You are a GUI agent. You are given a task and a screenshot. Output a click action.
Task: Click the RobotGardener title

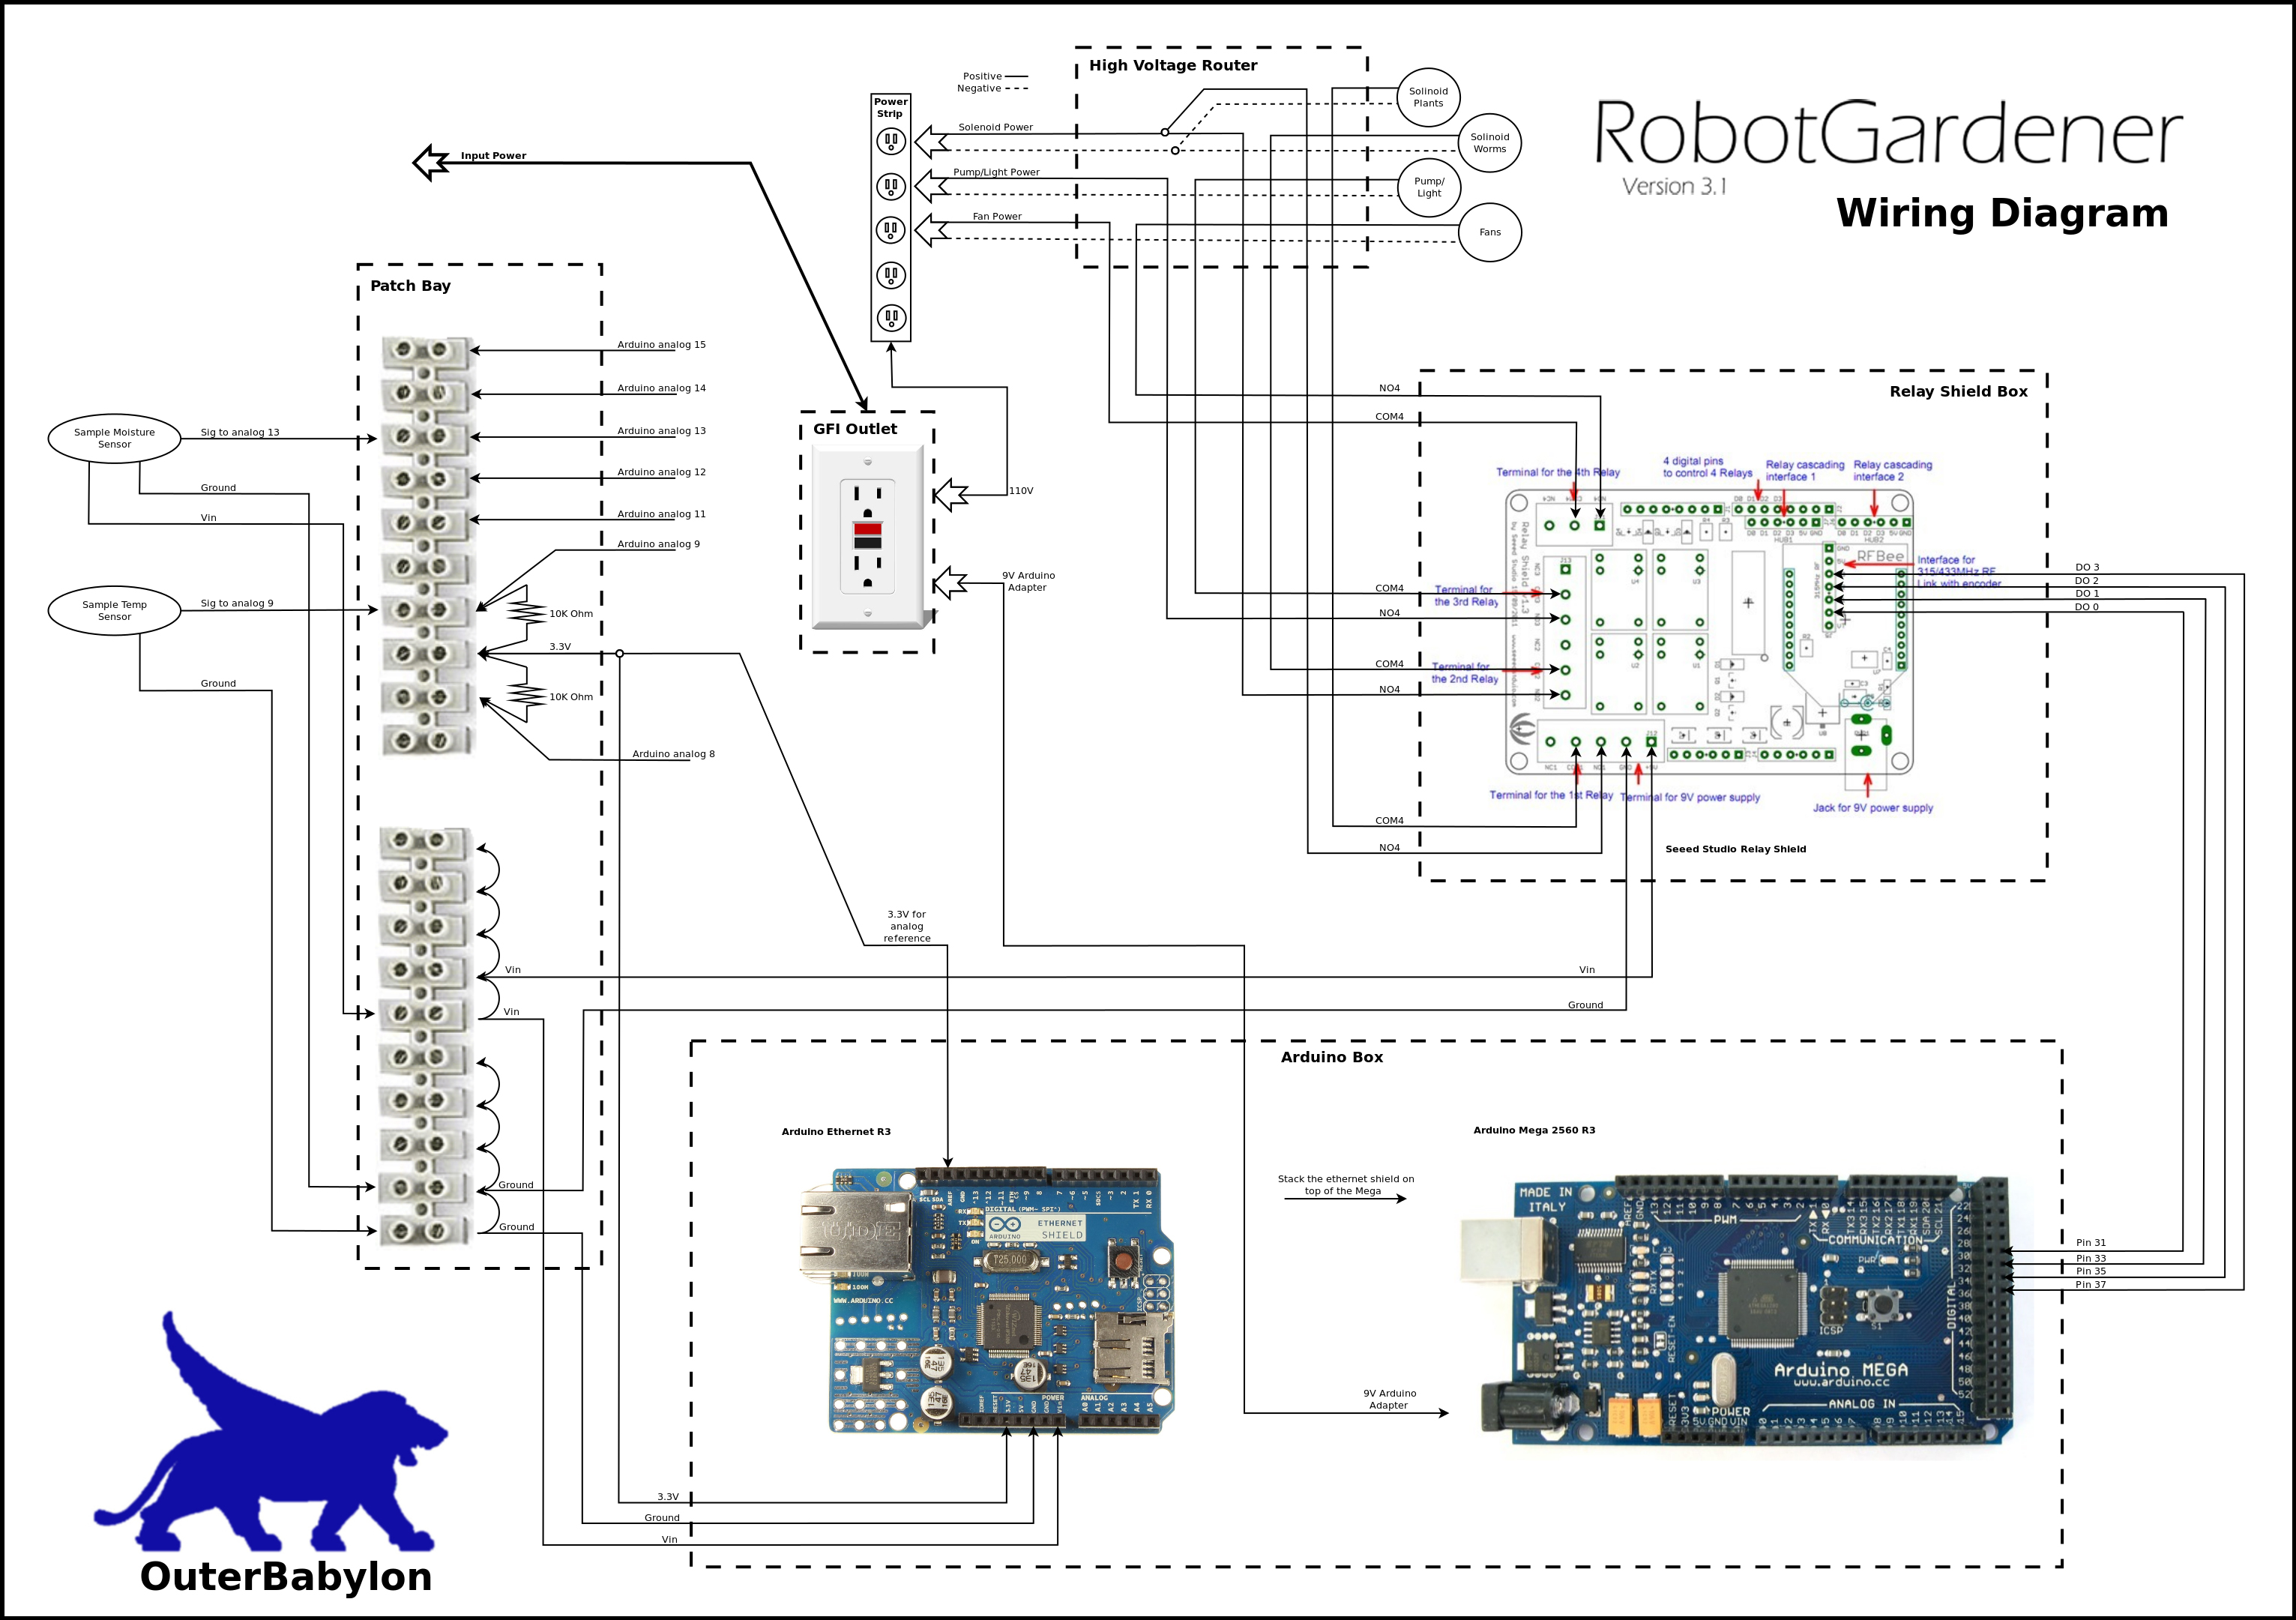click(1888, 132)
